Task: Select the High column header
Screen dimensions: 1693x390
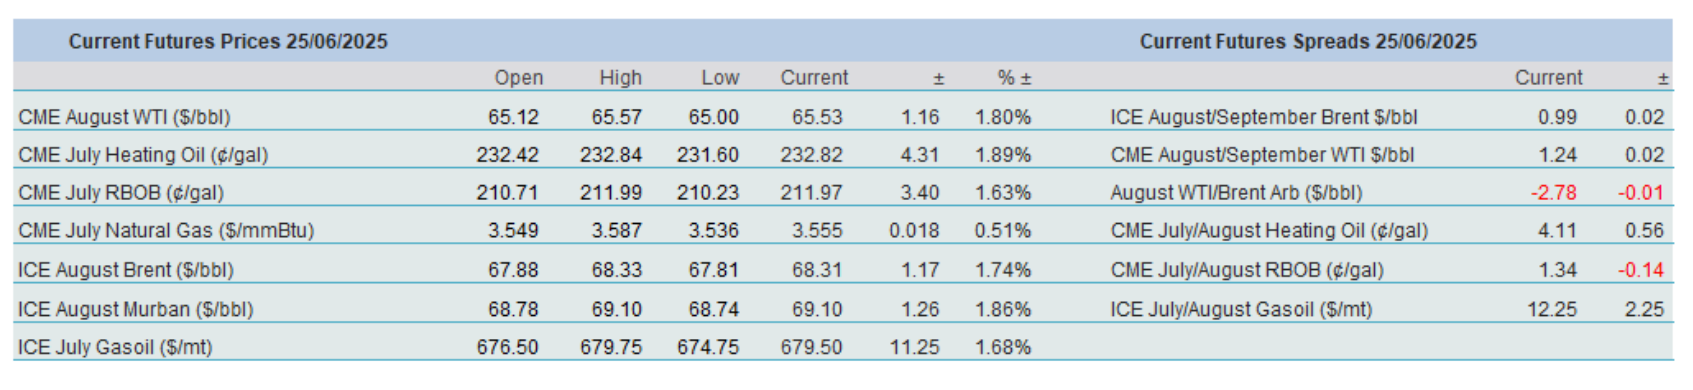Action: point(621,78)
